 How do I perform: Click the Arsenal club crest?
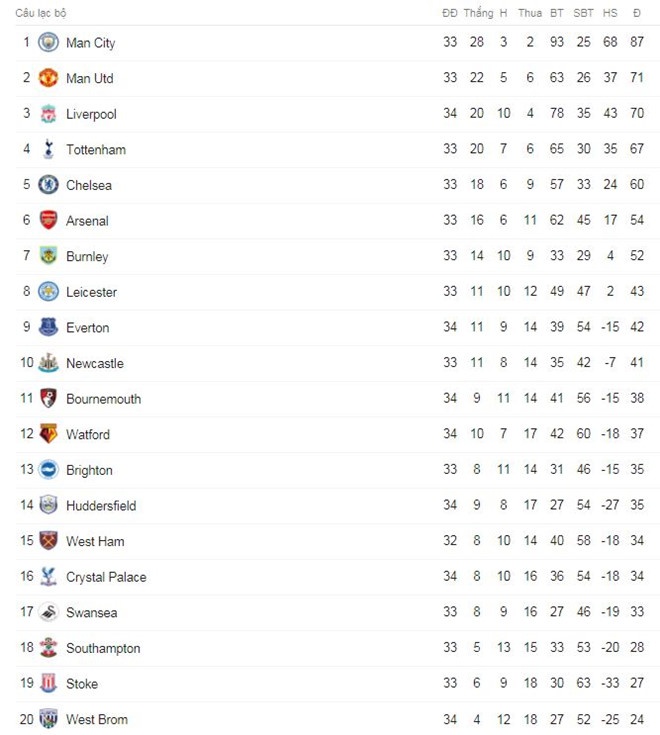(x=48, y=221)
